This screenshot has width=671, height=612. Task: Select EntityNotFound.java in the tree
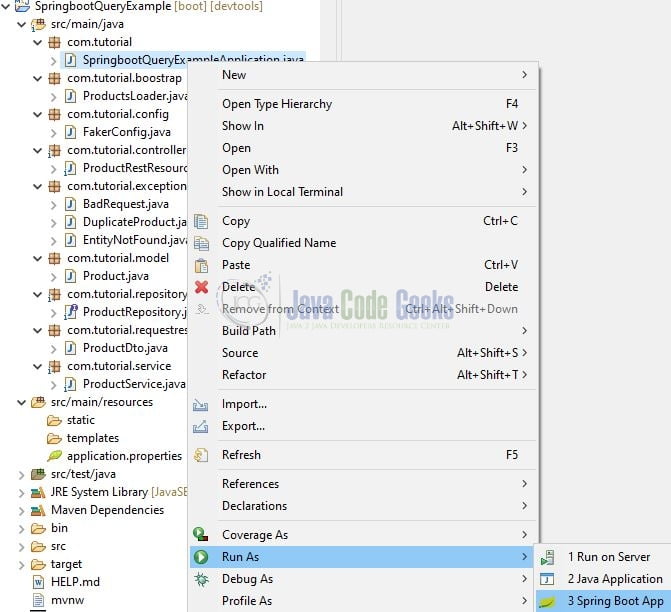(x=135, y=240)
